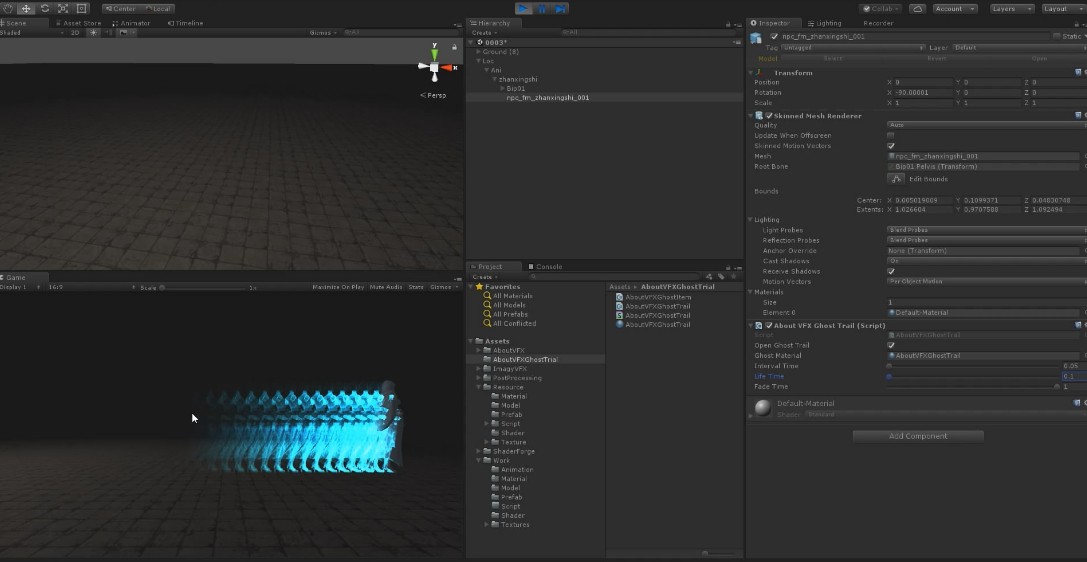Click the Pause button
The height and width of the screenshot is (562, 1087).
pyautogui.click(x=542, y=8)
